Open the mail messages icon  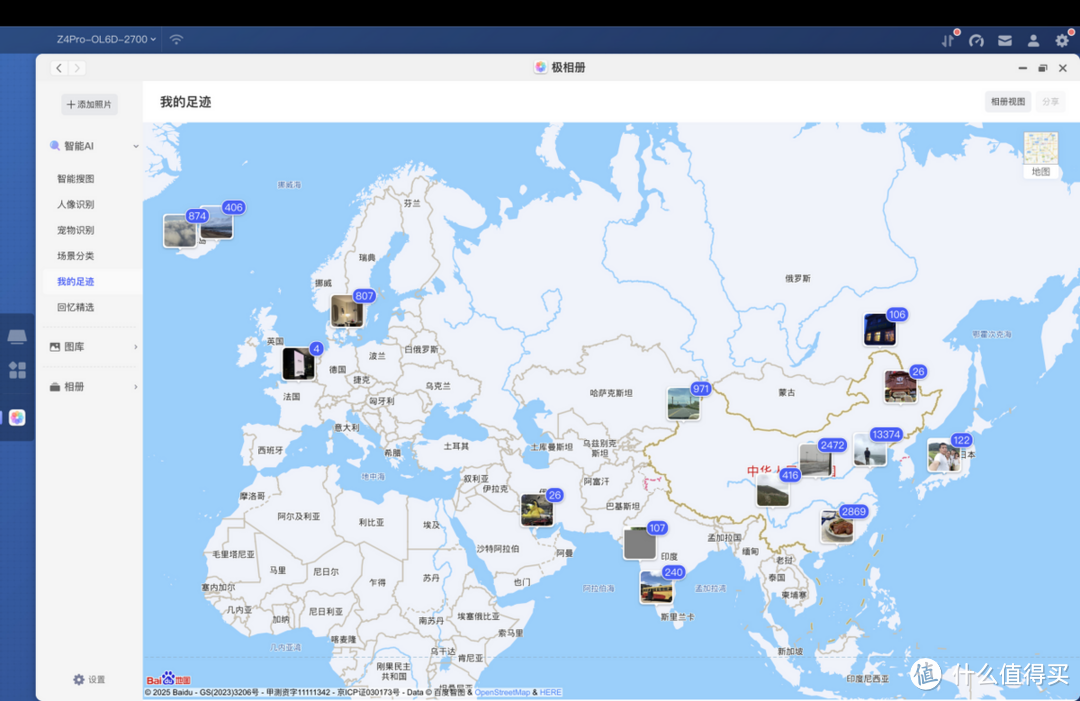(1005, 40)
